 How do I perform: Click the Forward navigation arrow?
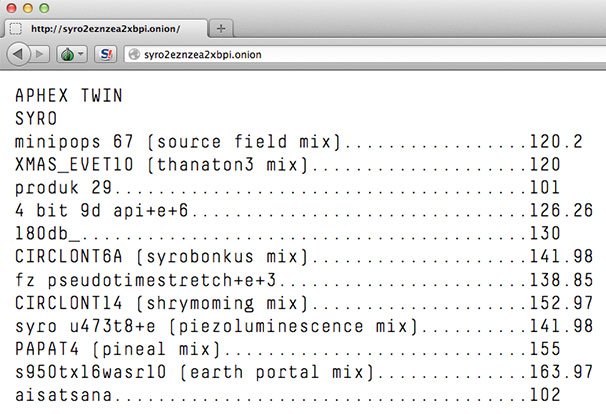41,53
